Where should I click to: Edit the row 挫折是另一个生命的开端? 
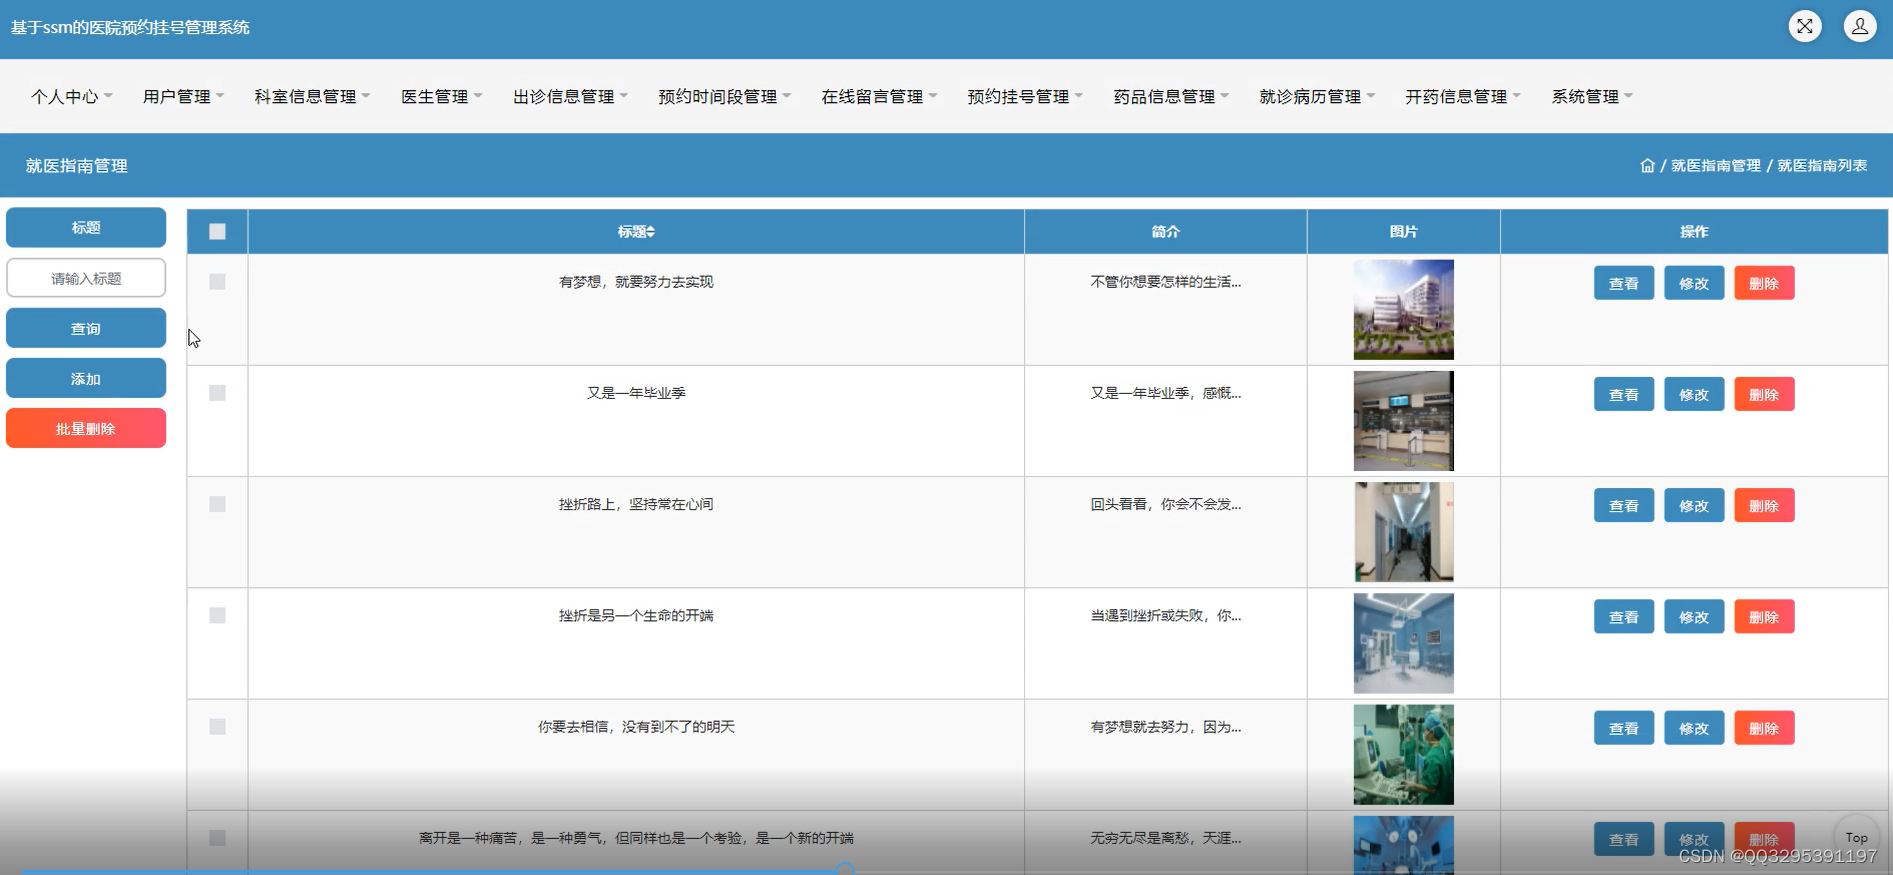click(x=1694, y=617)
